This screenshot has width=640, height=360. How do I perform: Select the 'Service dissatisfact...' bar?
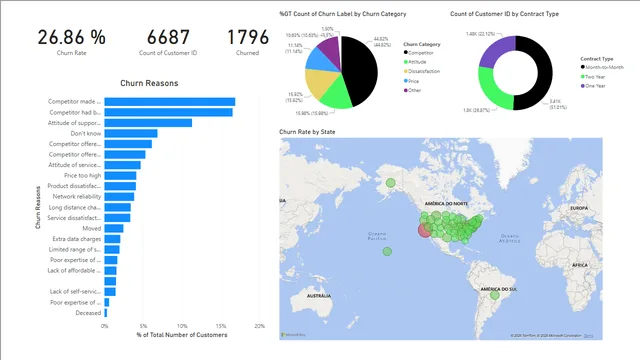pyautogui.click(x=118, y=218)
